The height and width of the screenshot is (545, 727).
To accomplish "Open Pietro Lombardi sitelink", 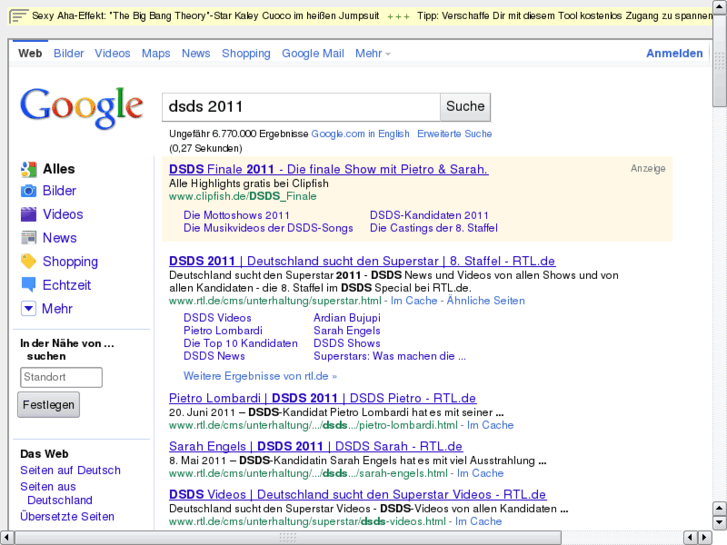I will point(223,331).
